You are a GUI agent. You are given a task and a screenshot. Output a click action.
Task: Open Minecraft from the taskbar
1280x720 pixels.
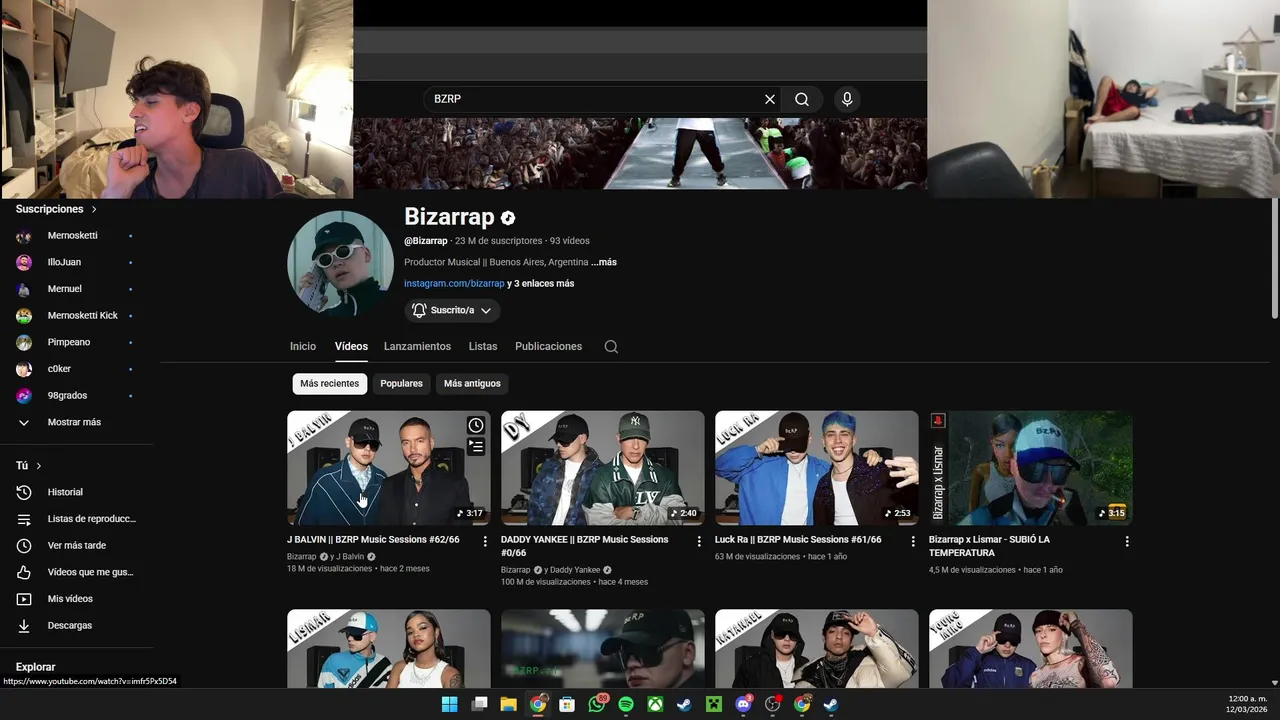click(x=714, y=704)
